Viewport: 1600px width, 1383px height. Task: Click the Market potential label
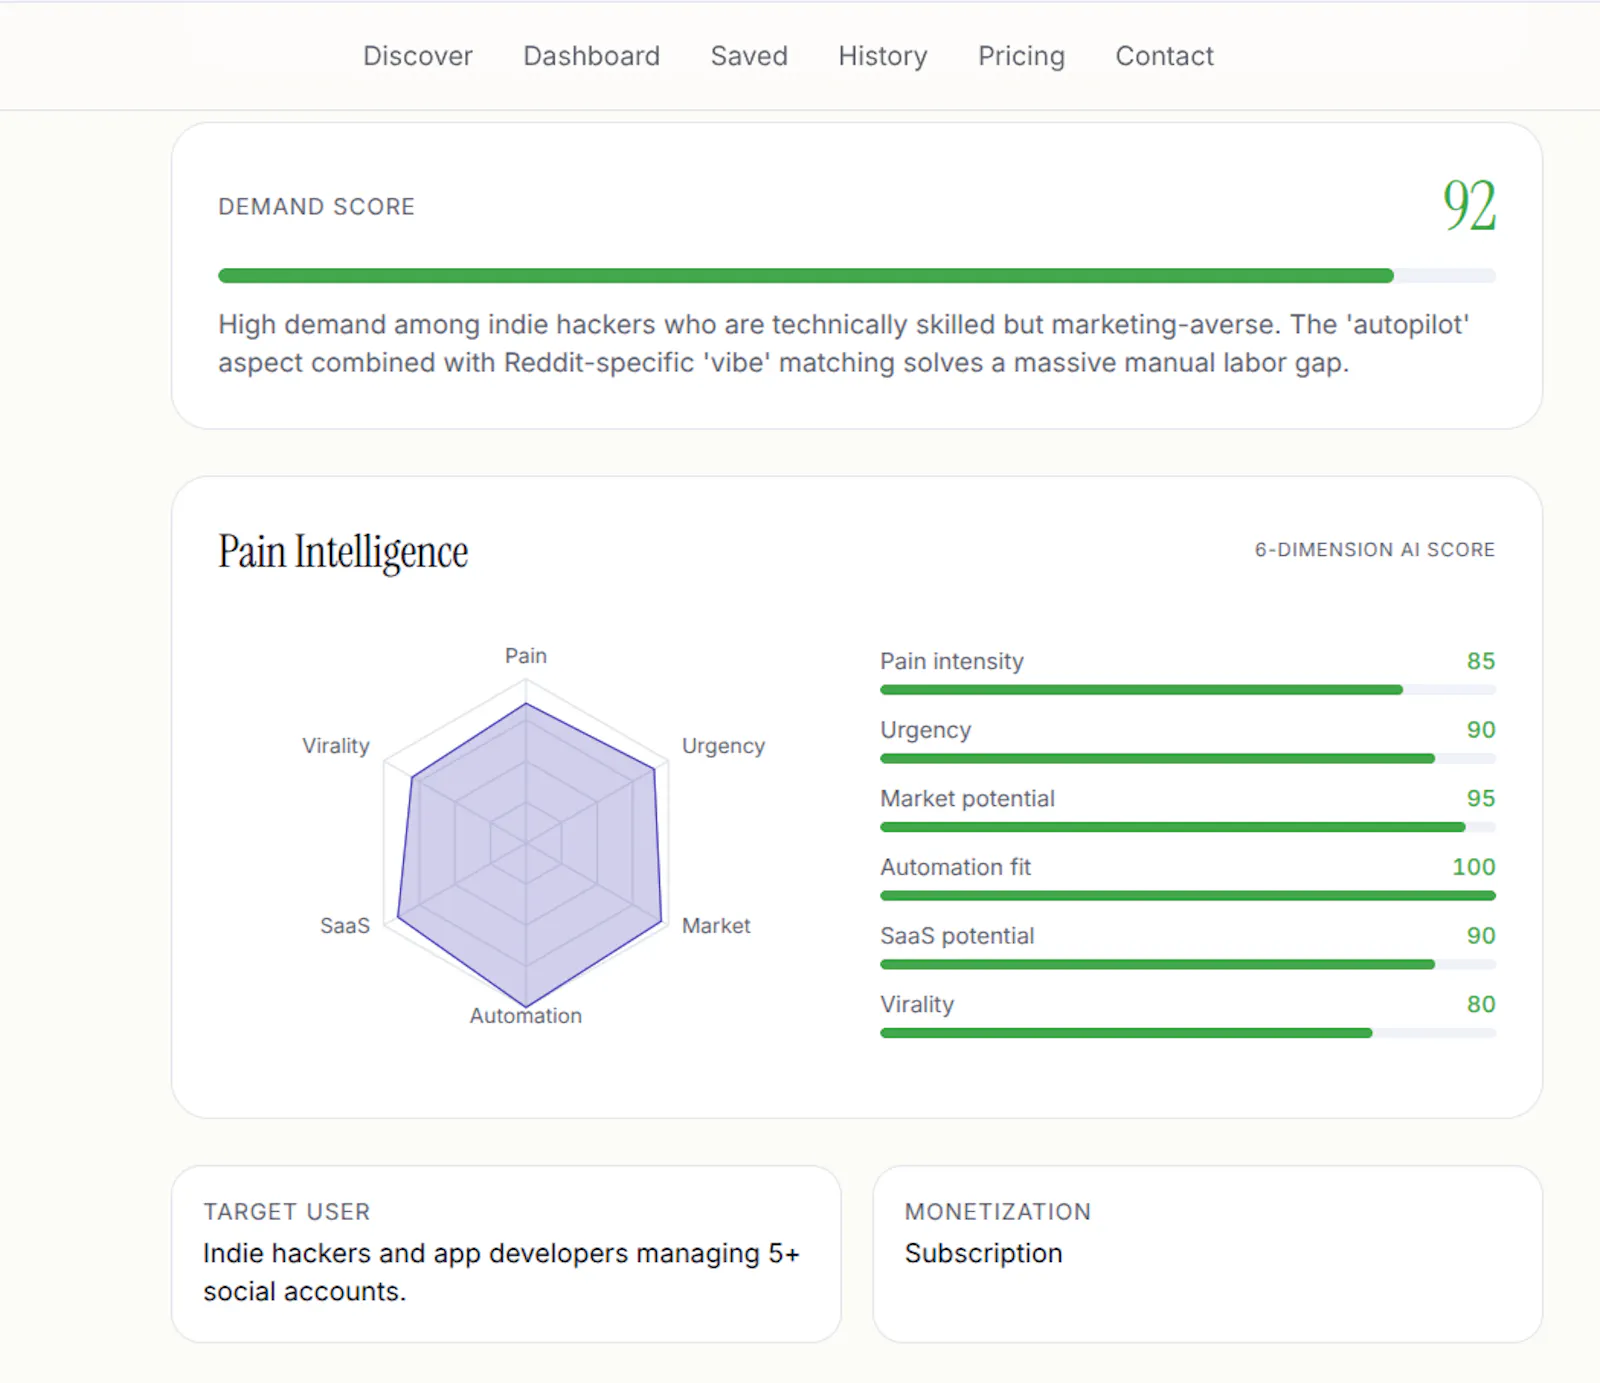(967, 798)
